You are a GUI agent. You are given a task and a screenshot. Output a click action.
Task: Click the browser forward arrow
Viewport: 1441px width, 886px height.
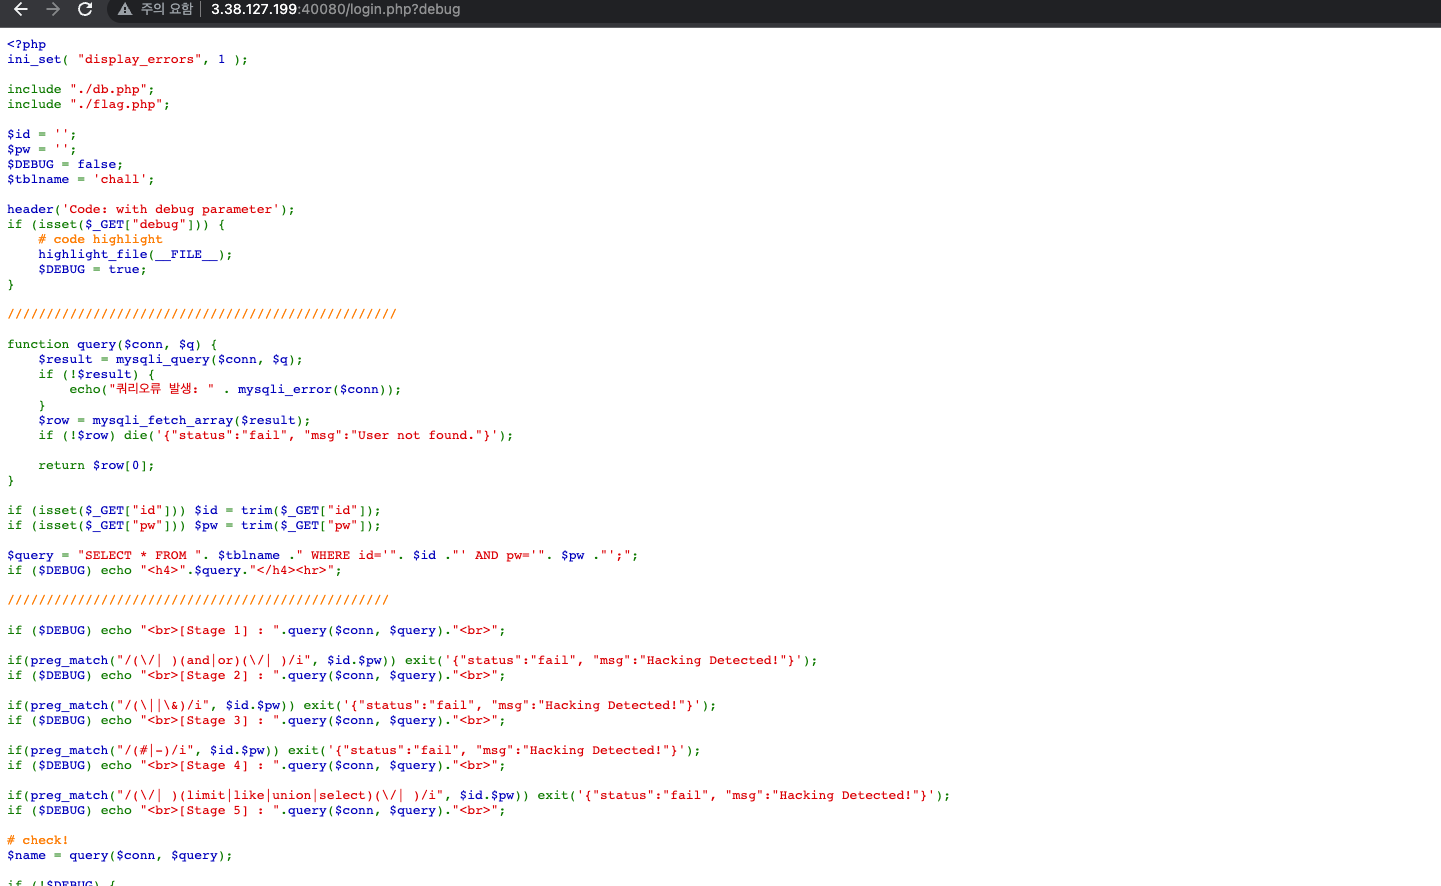point(53,9)
